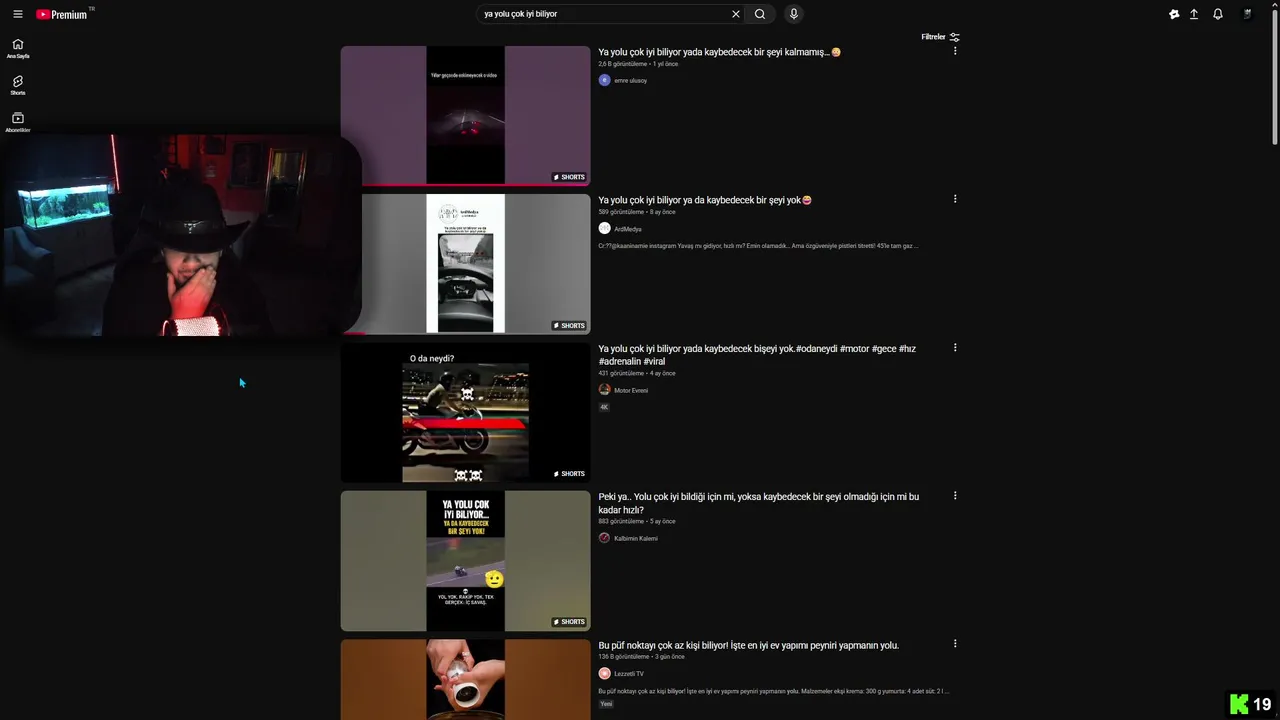Open options menu for emre ulusoy video
1280x720 pixels.
click(955, 51)
